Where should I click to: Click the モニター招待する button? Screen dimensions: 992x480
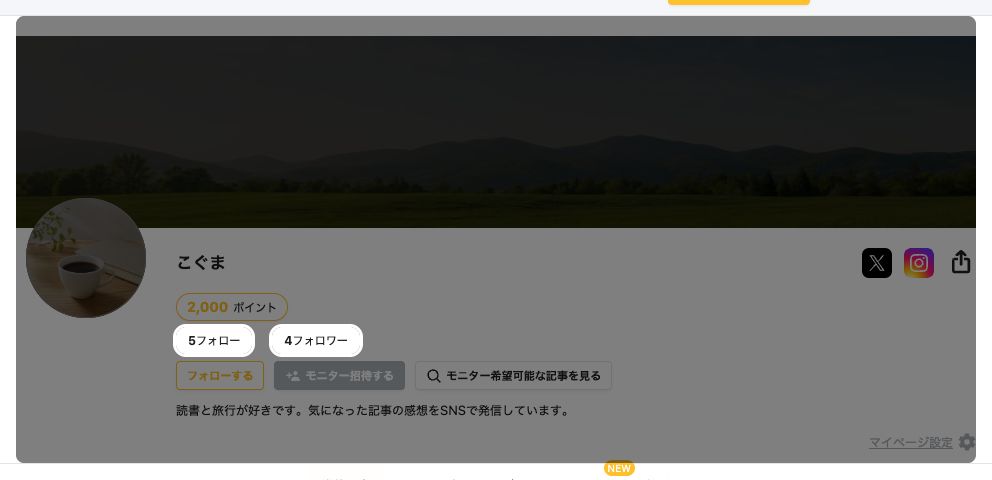pyautogui.click(x=339, y=376)
